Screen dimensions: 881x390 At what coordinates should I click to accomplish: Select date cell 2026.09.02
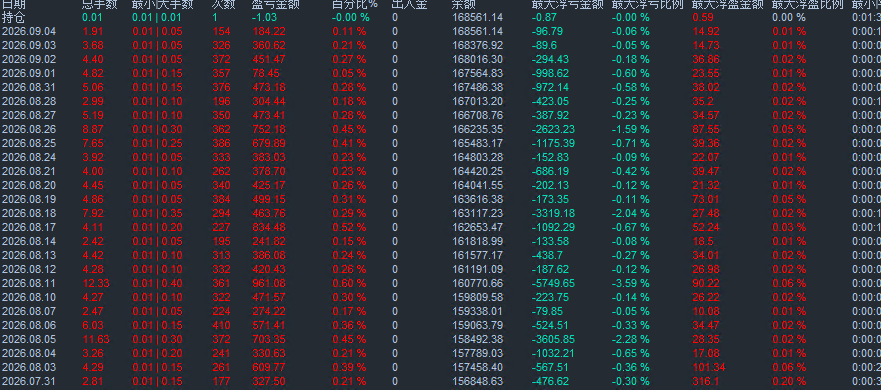click(29, 60)
